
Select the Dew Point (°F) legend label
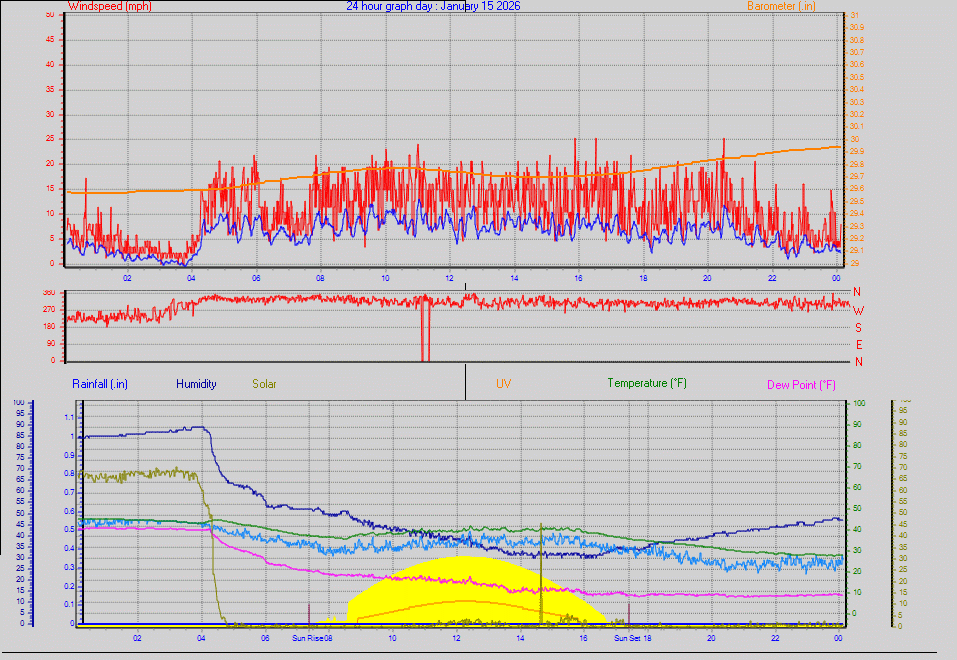click(801, 385)
